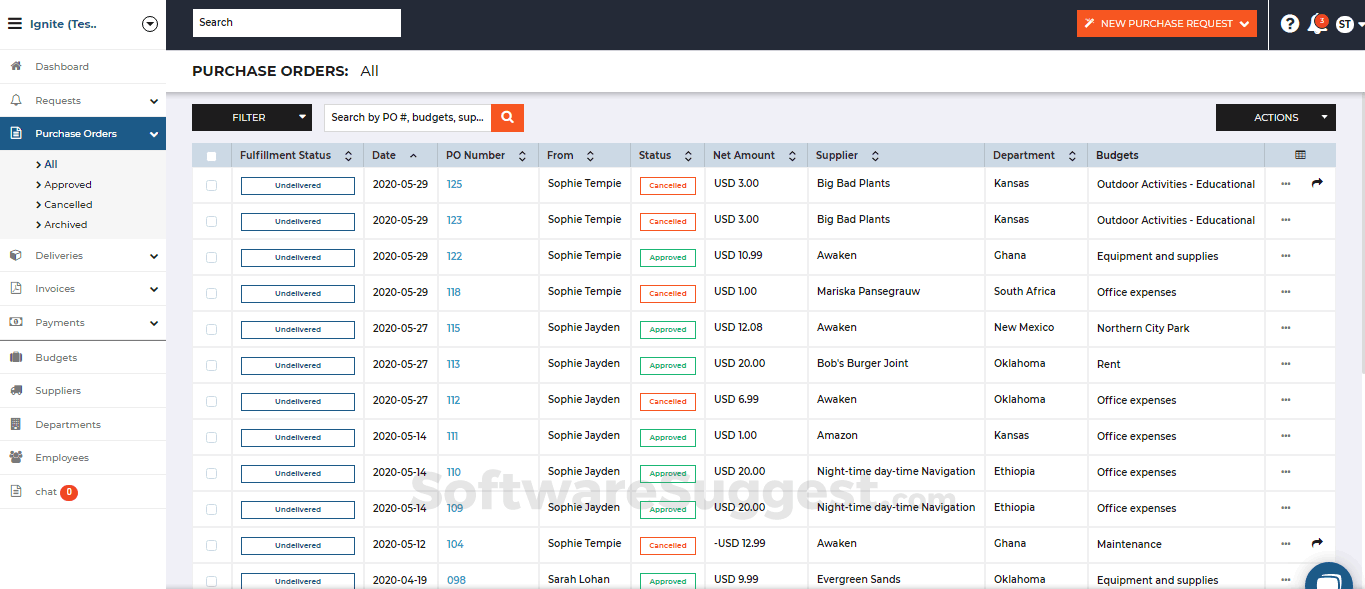The height and width of the screenshot is (589, 1365).
Task: Click the top Search input field
Action: click(297, 23)
